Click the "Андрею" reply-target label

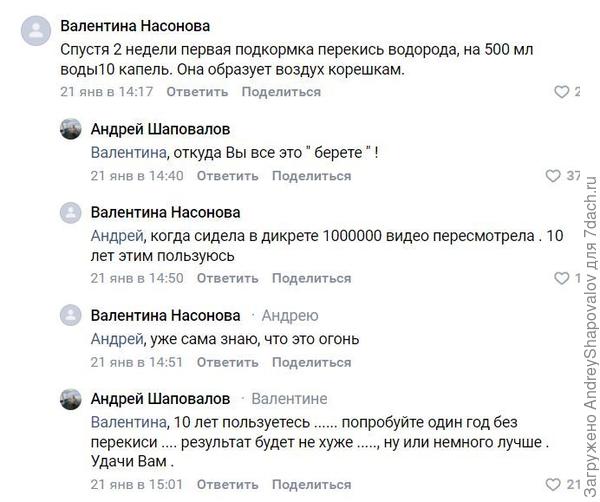(x=290, y=315)
